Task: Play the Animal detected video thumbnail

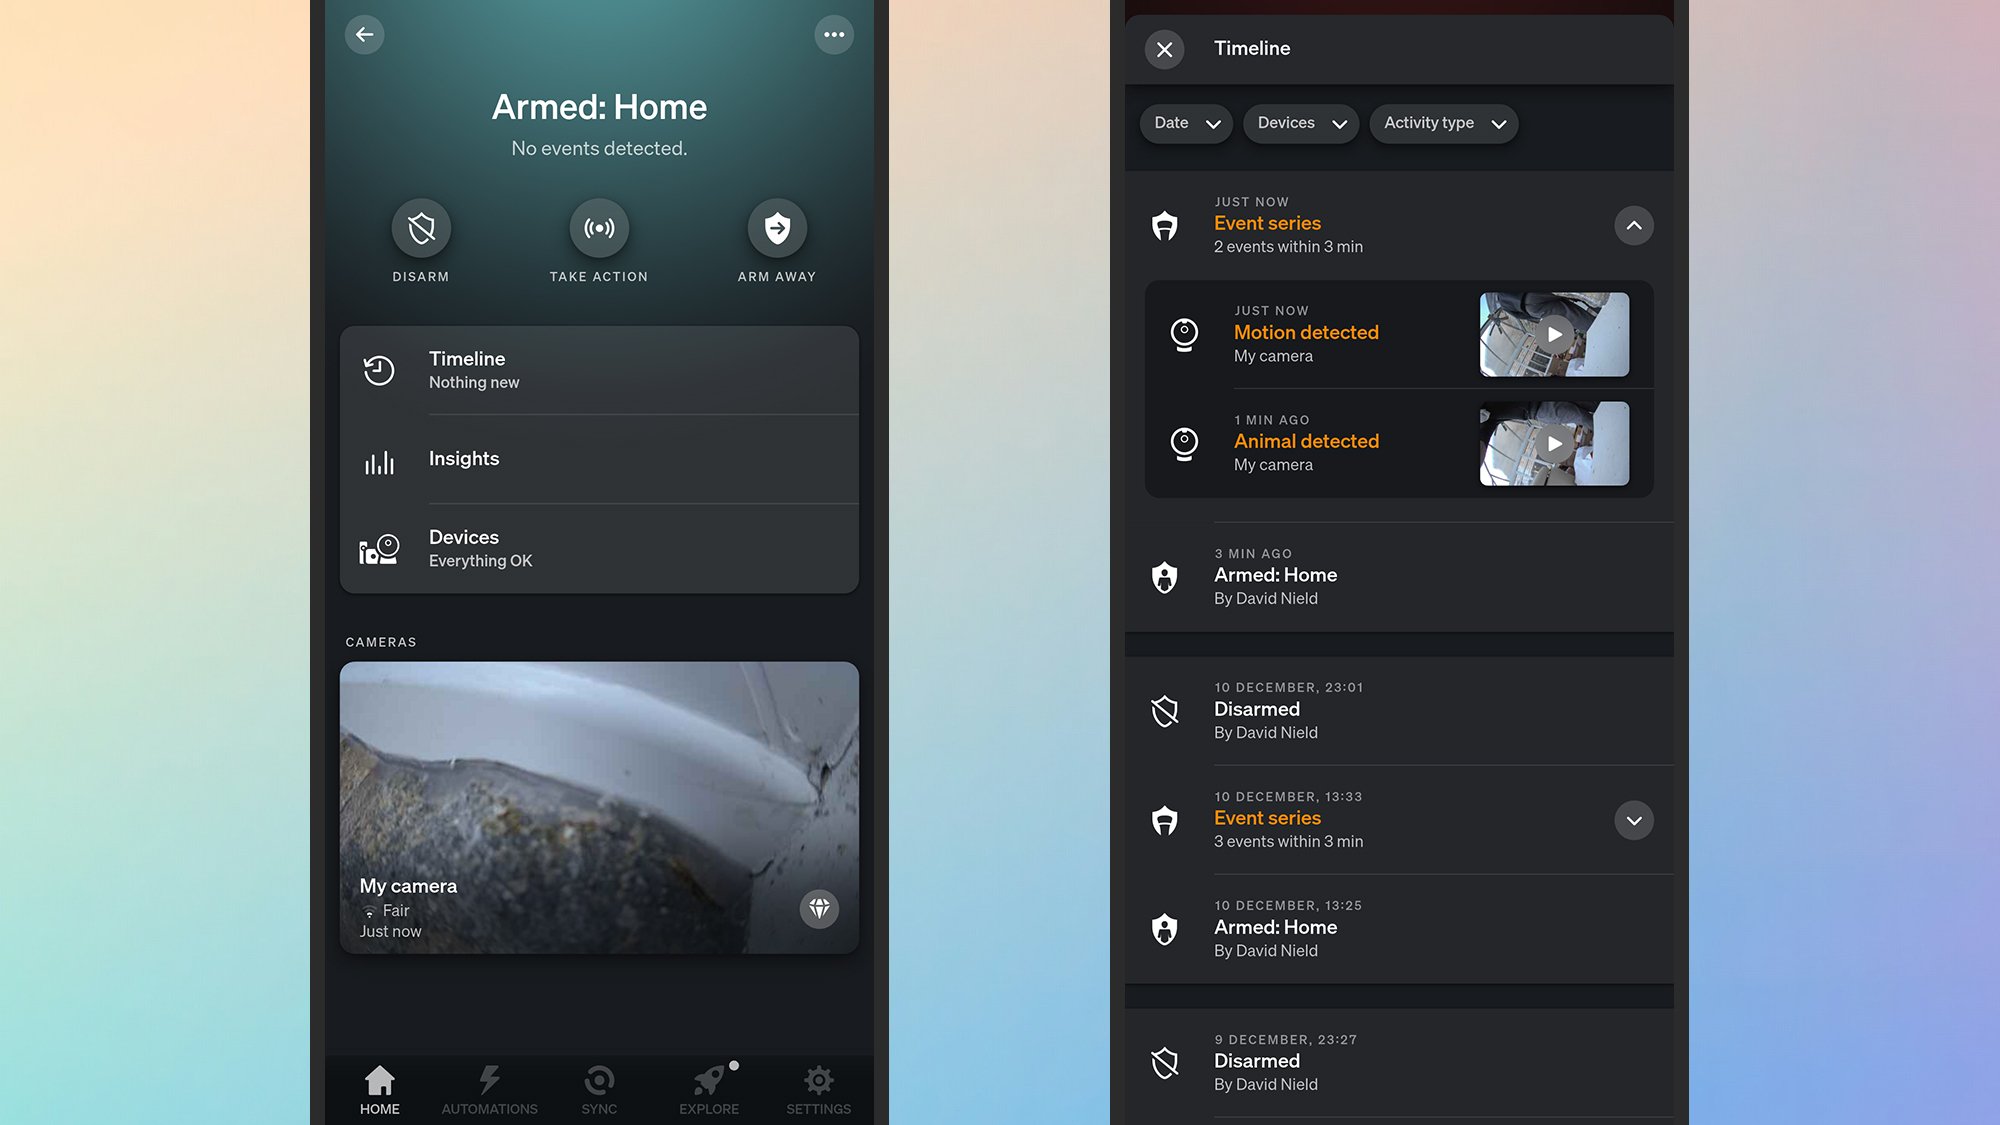Action: pyautogui.click(x=1554, y=444)
